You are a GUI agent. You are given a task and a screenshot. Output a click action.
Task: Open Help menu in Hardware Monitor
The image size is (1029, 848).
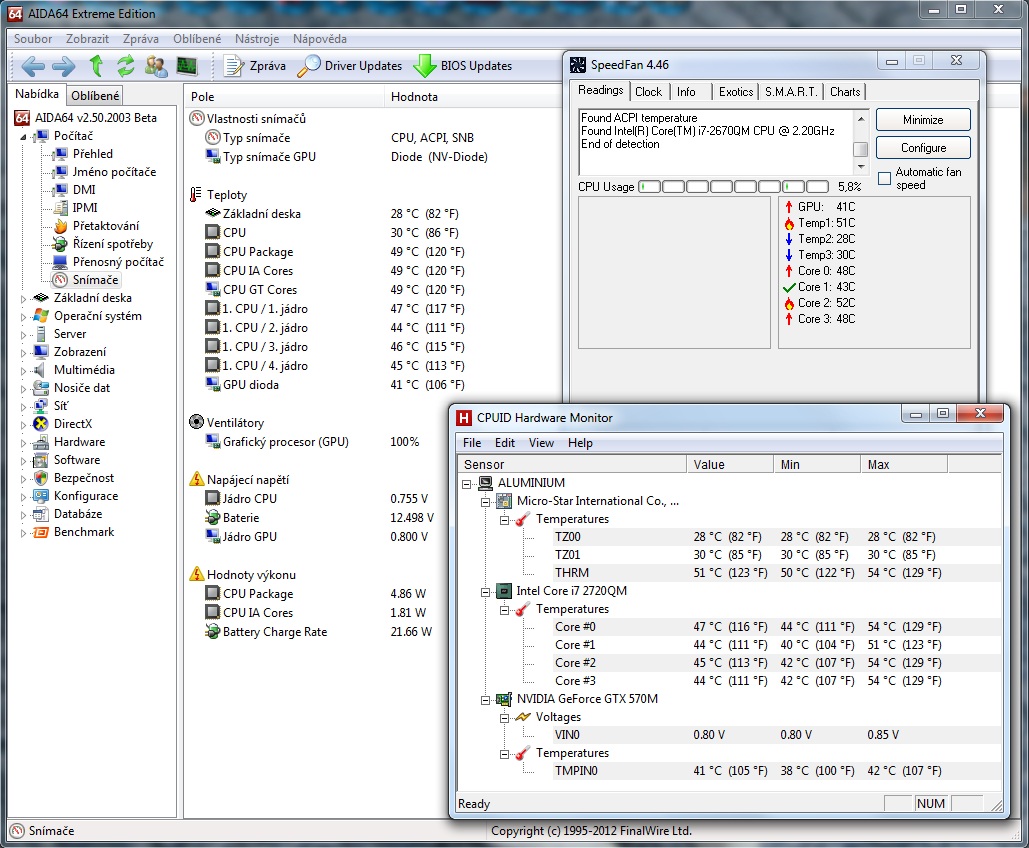point(580,443)
